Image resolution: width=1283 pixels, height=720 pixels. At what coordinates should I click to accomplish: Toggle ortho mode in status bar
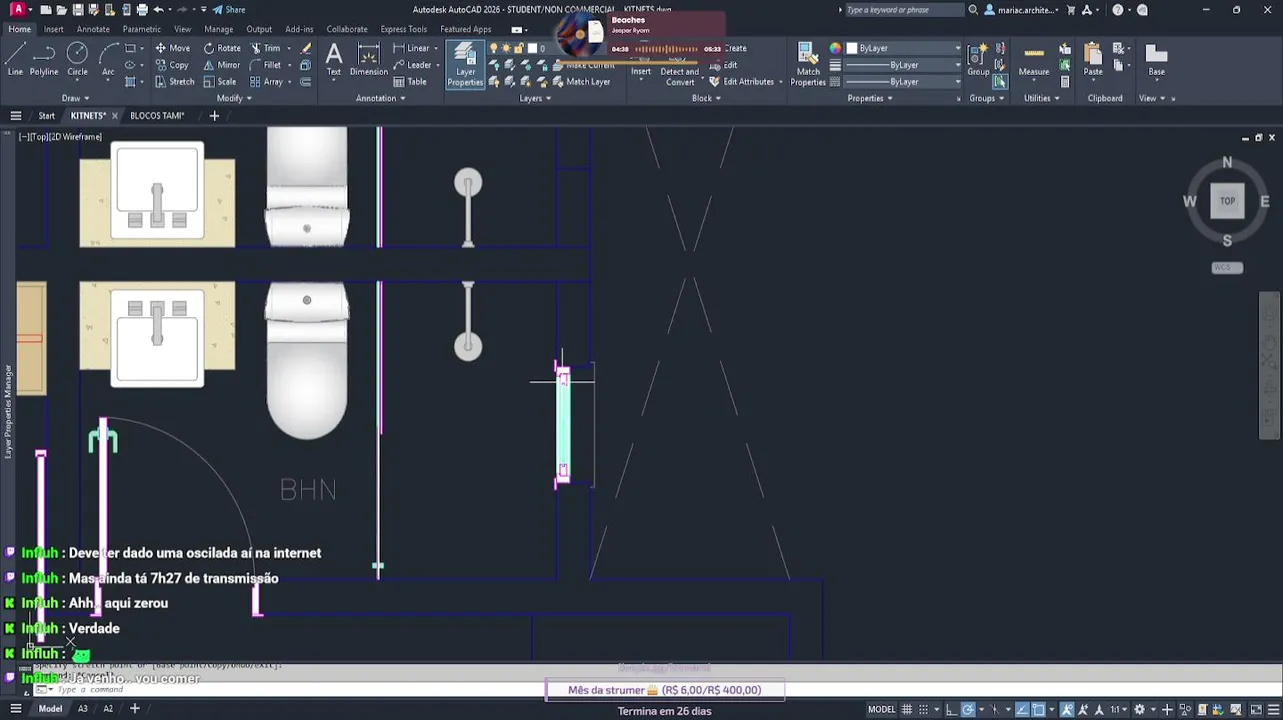click(x=951, y=709)
